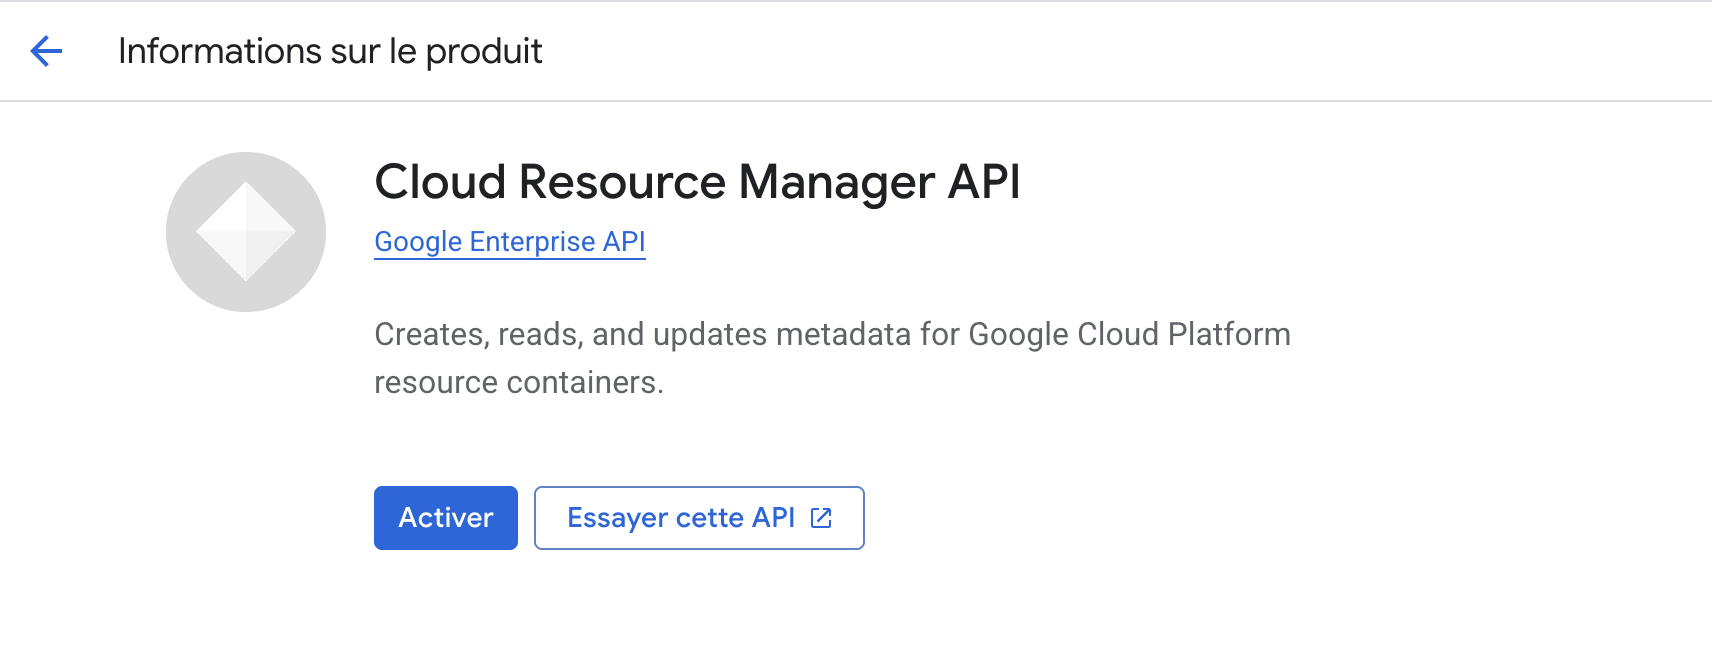Click the word 'Essayer' in the outlined button

coord(617,518)
